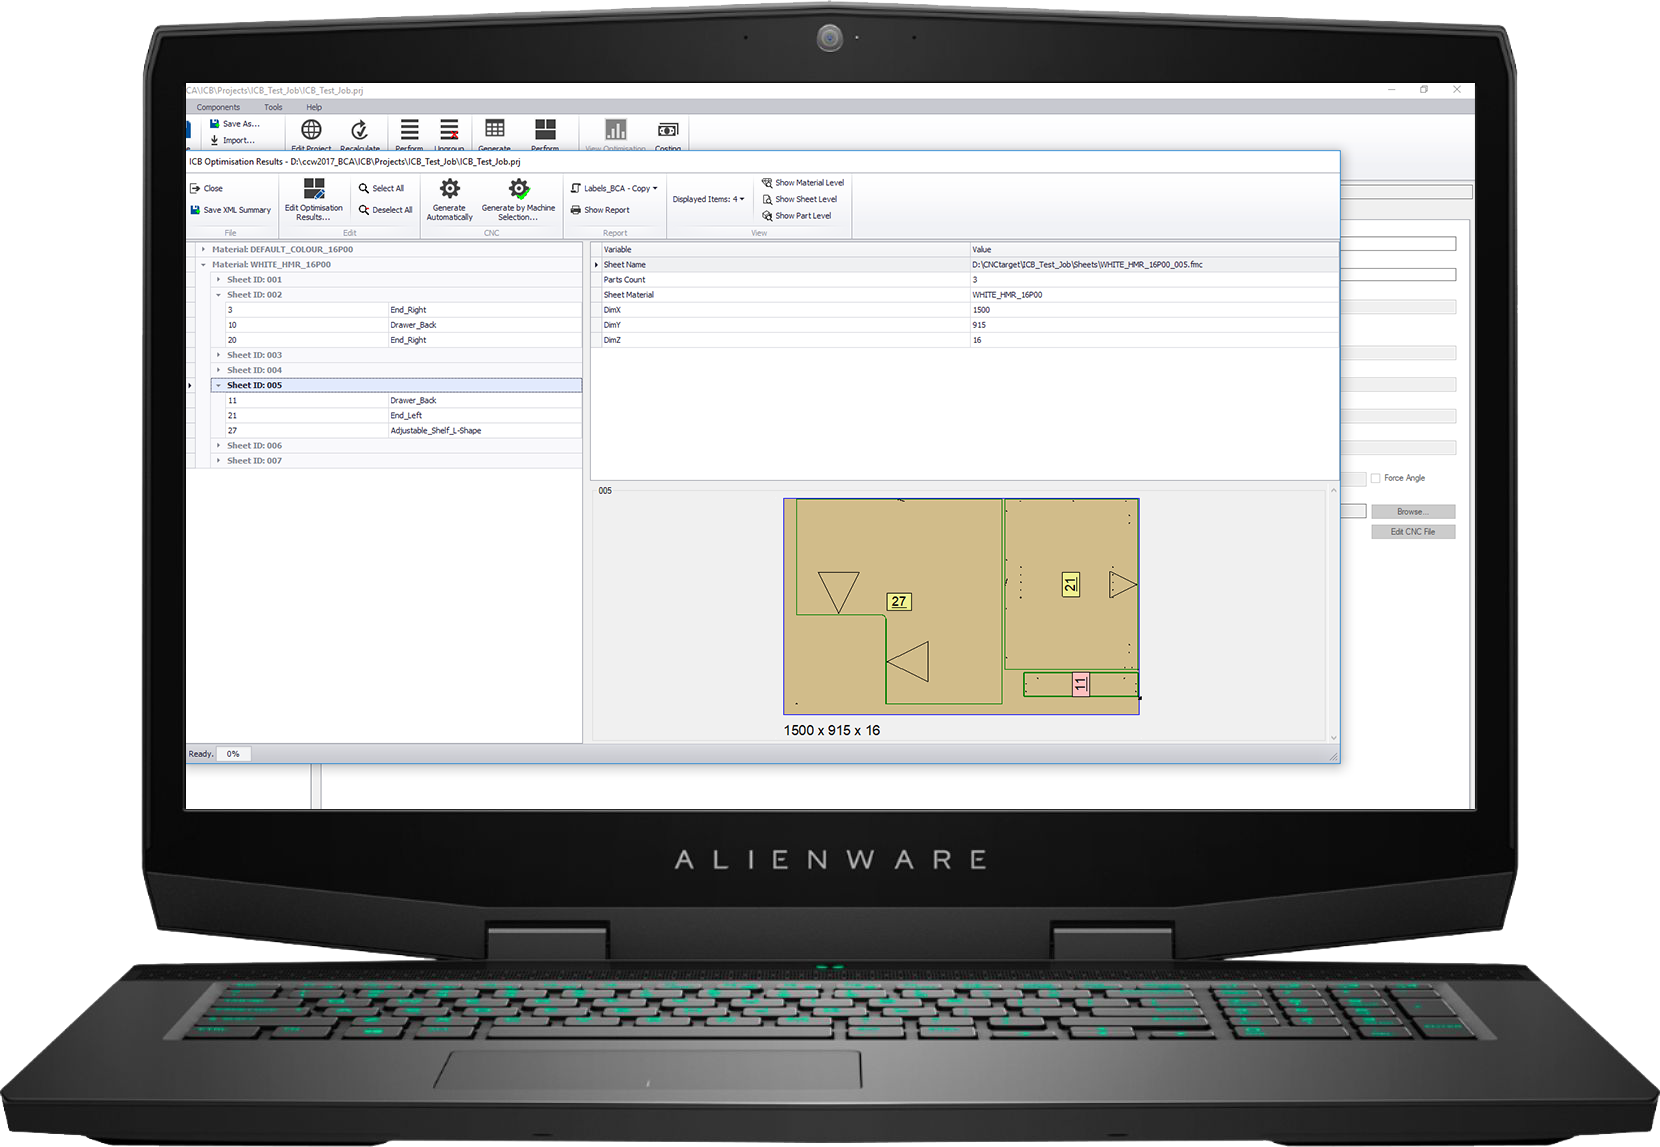
Task: Click Show Material Level view icon
Action: [x=767, y=183]
